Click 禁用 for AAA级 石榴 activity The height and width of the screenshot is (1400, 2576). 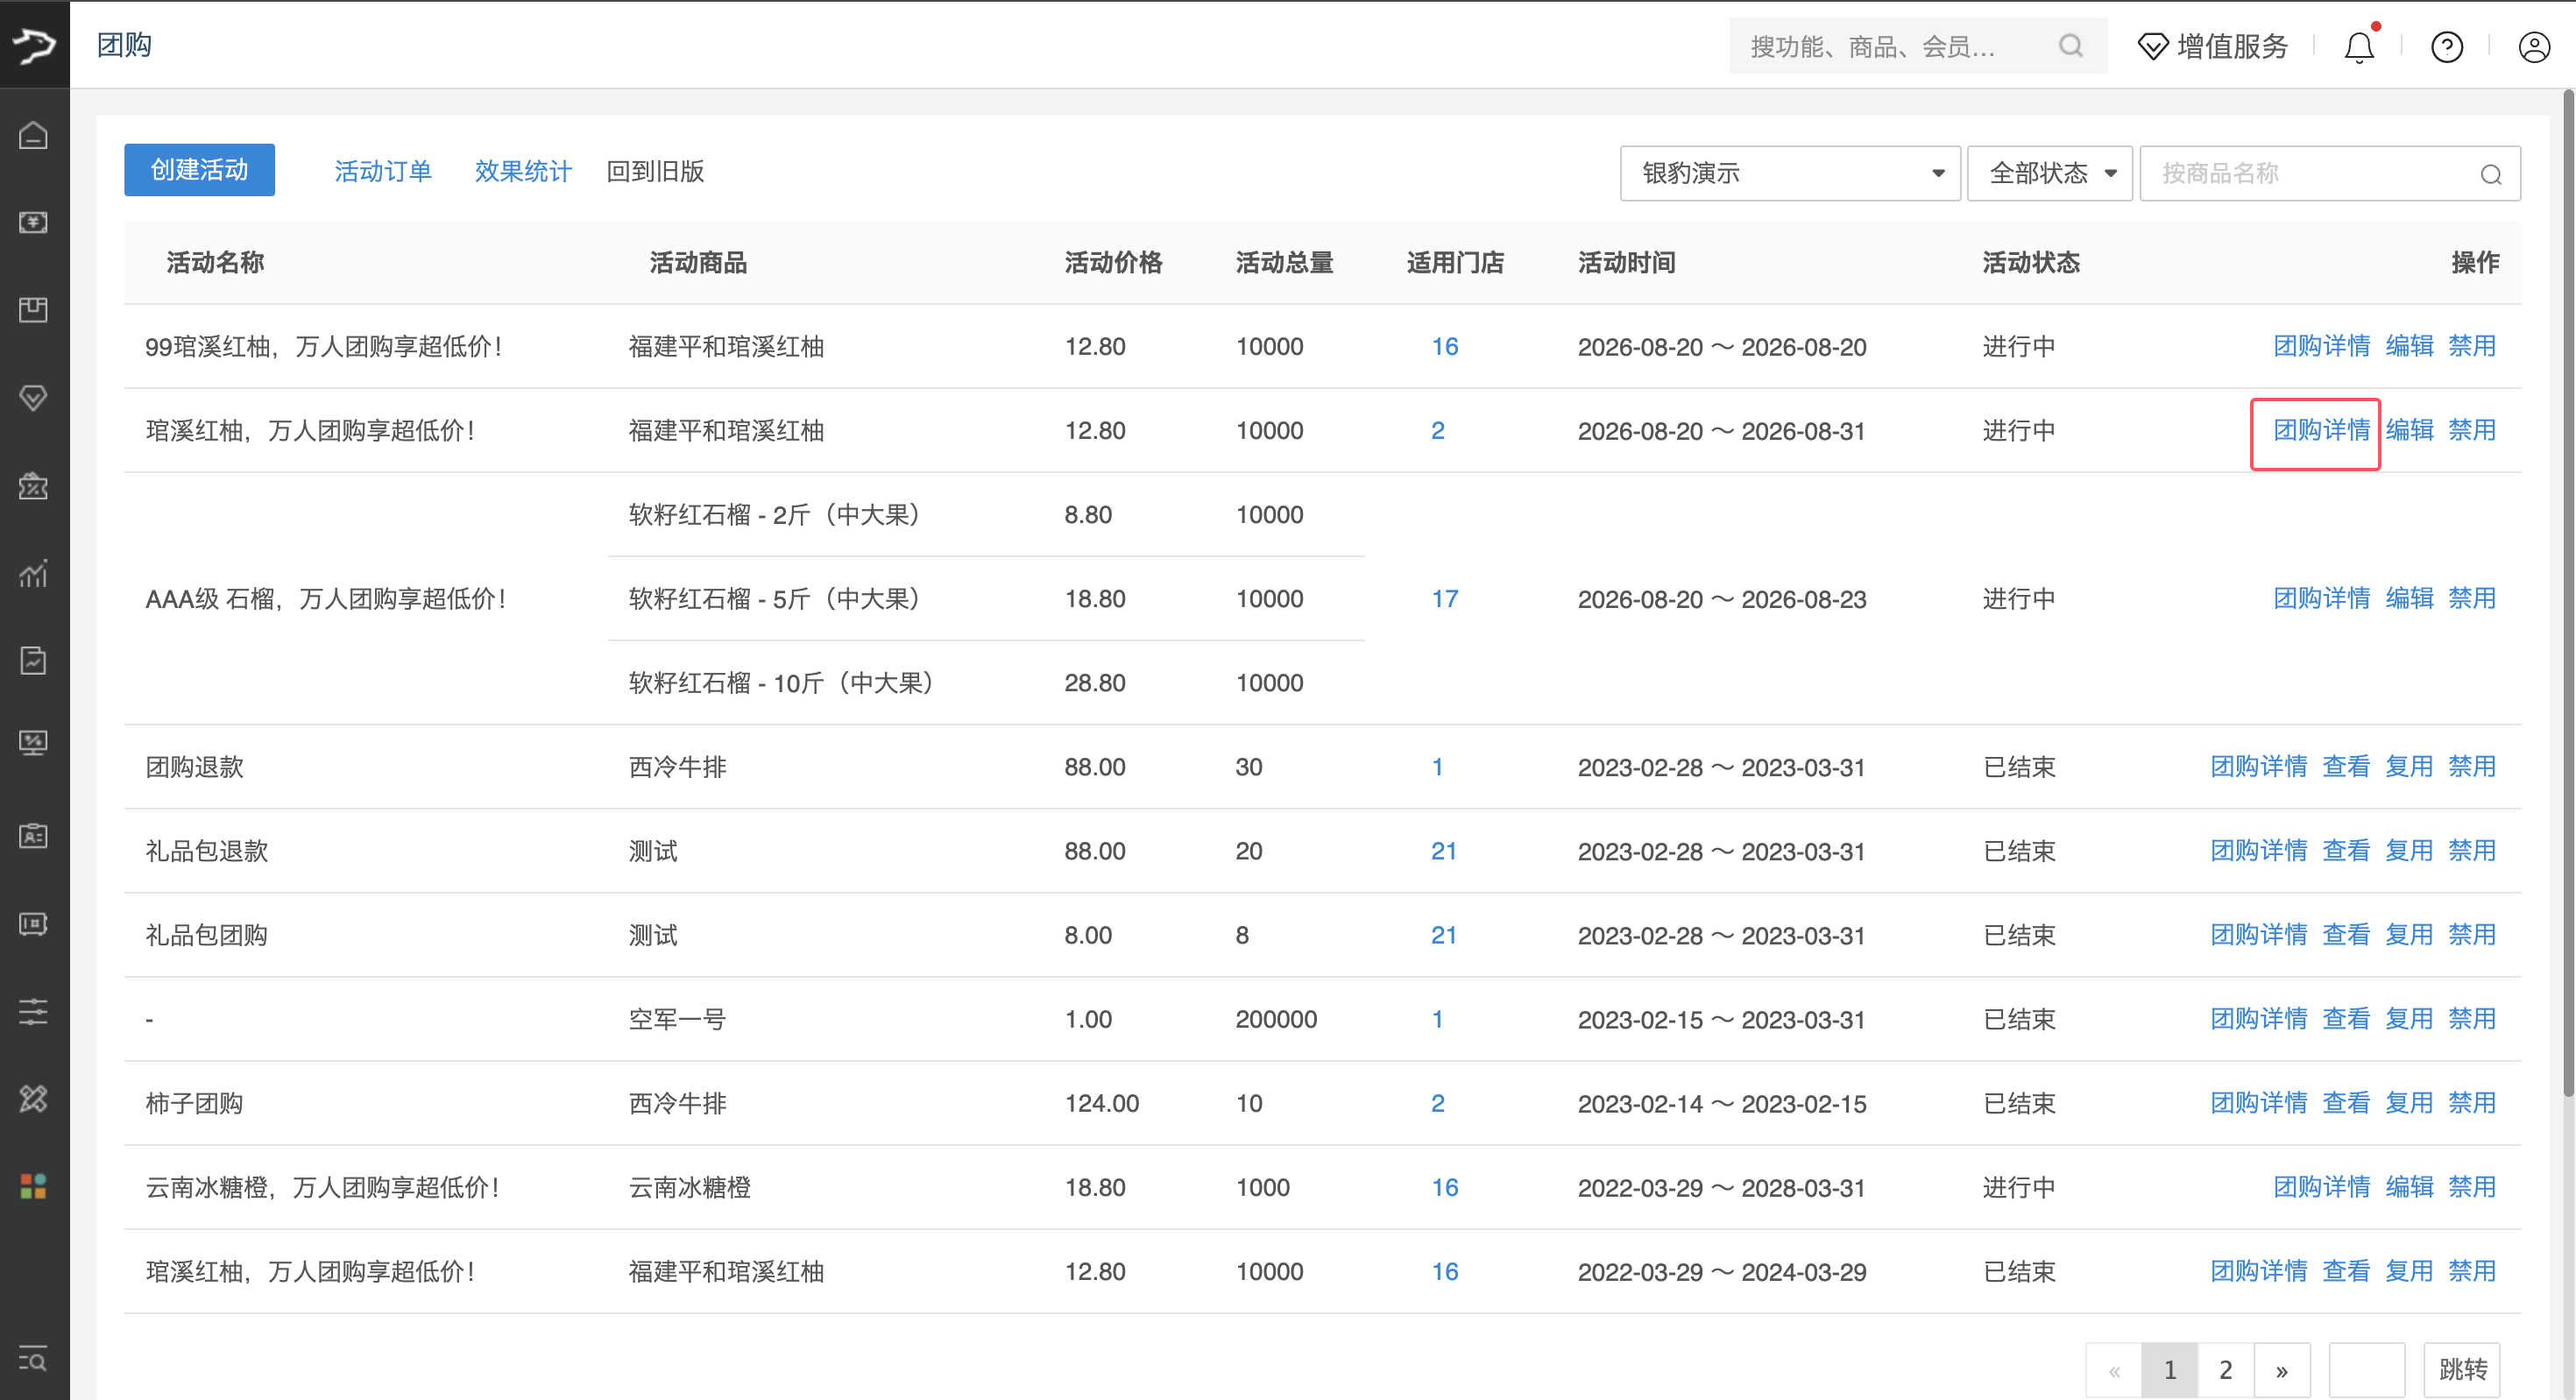tap(2472, 598)
